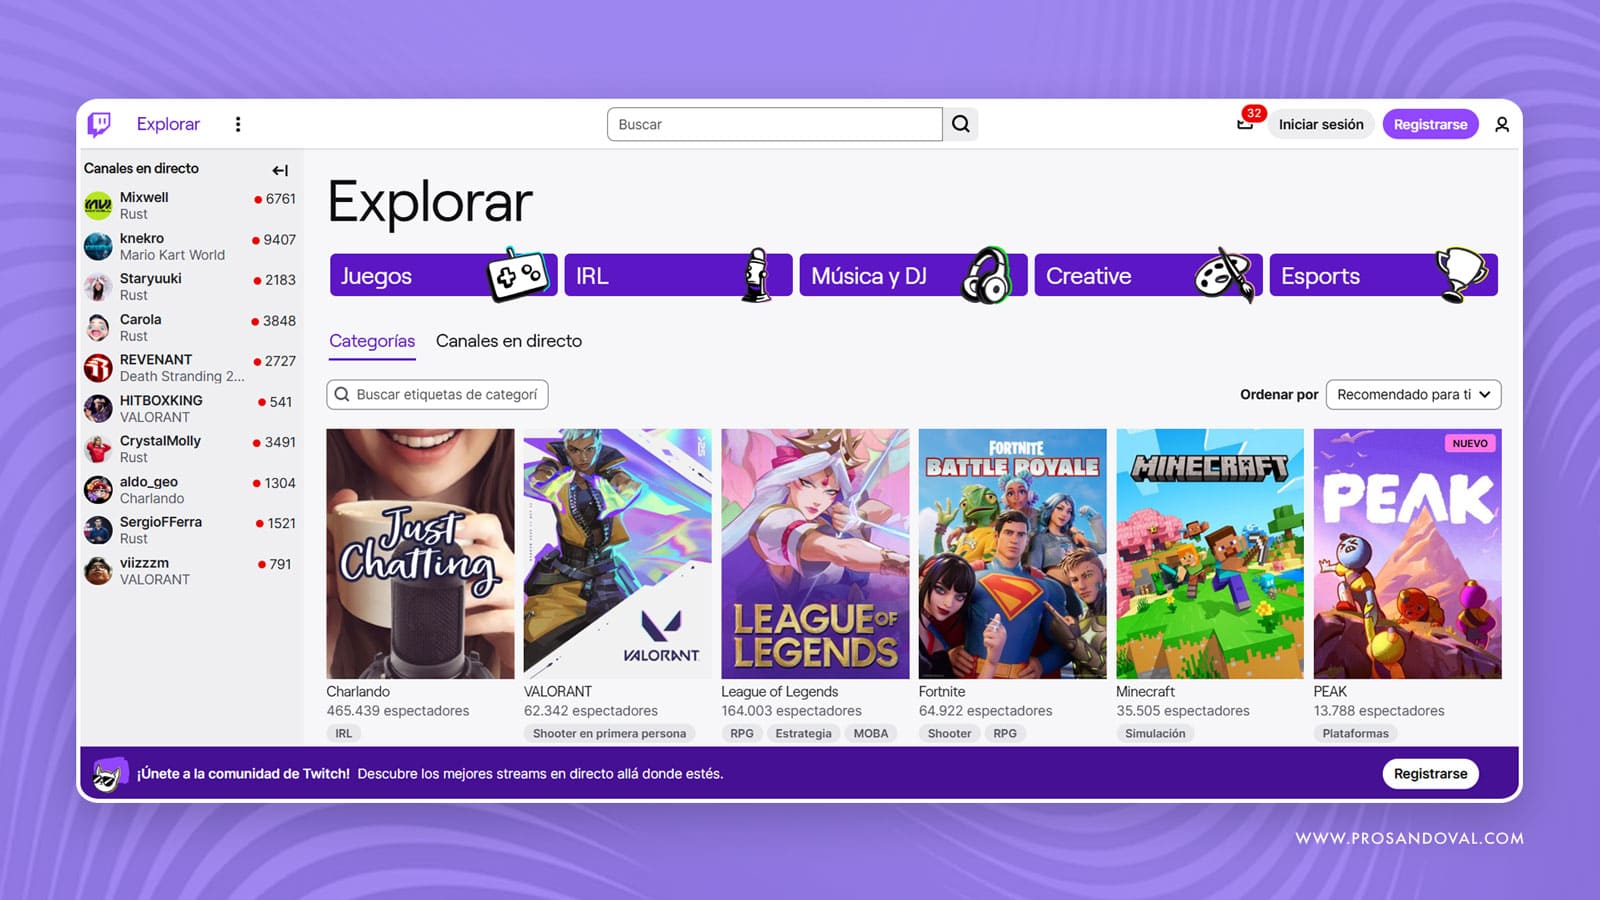Open the Música y DJ button
The image size is (1600, 900).
913,275
